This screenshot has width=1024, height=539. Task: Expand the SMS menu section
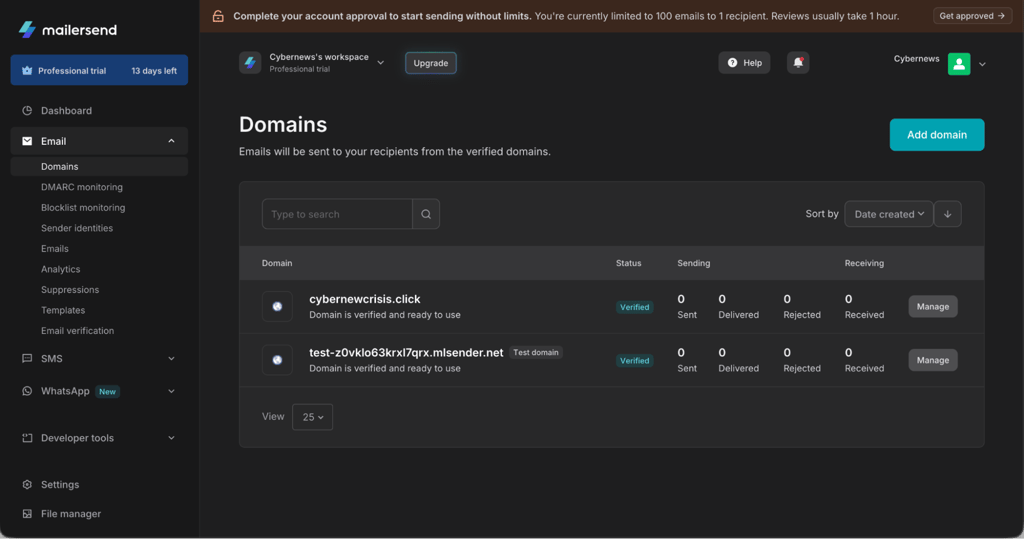point(171,358)
